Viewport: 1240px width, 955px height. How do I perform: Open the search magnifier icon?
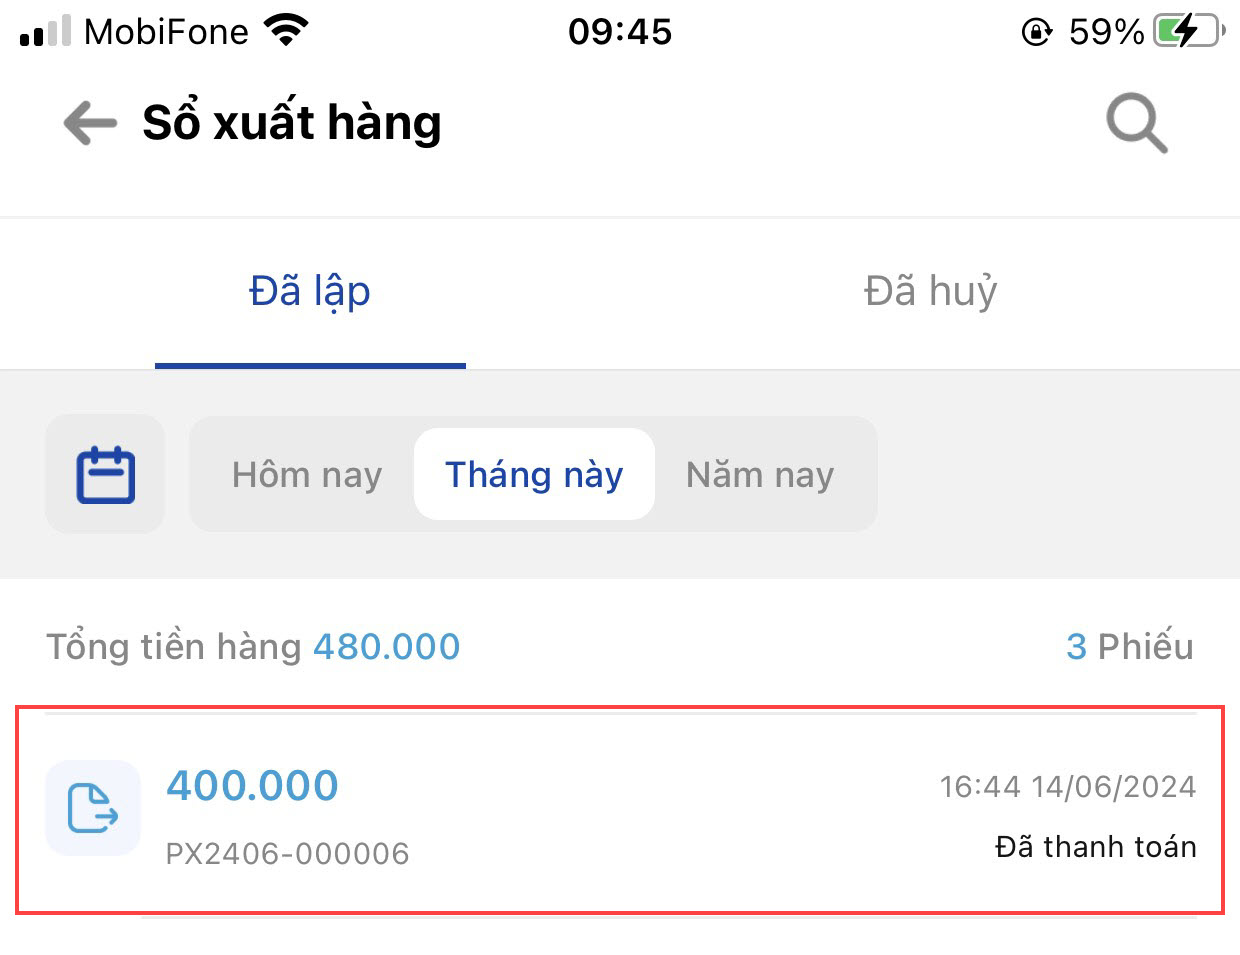[1136, 124]
